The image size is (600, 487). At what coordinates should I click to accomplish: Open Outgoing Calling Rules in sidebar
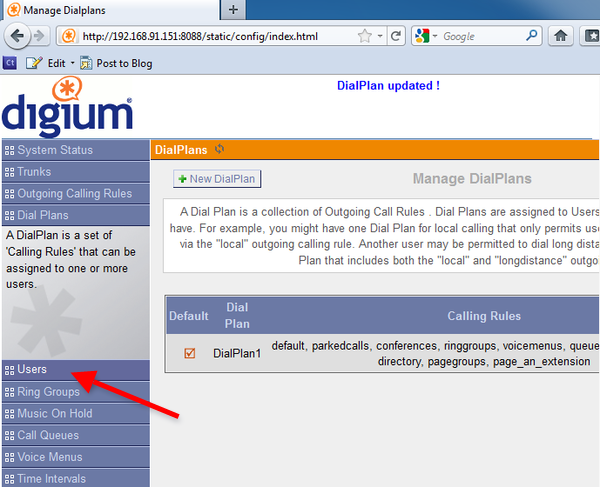point(76,194)
